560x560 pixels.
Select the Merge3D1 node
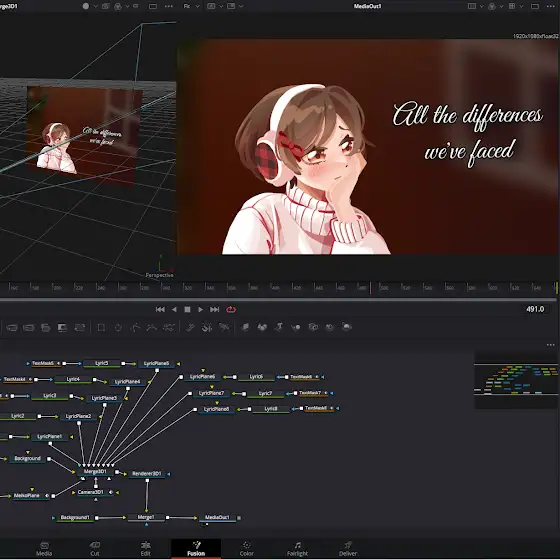coord(95,471)
